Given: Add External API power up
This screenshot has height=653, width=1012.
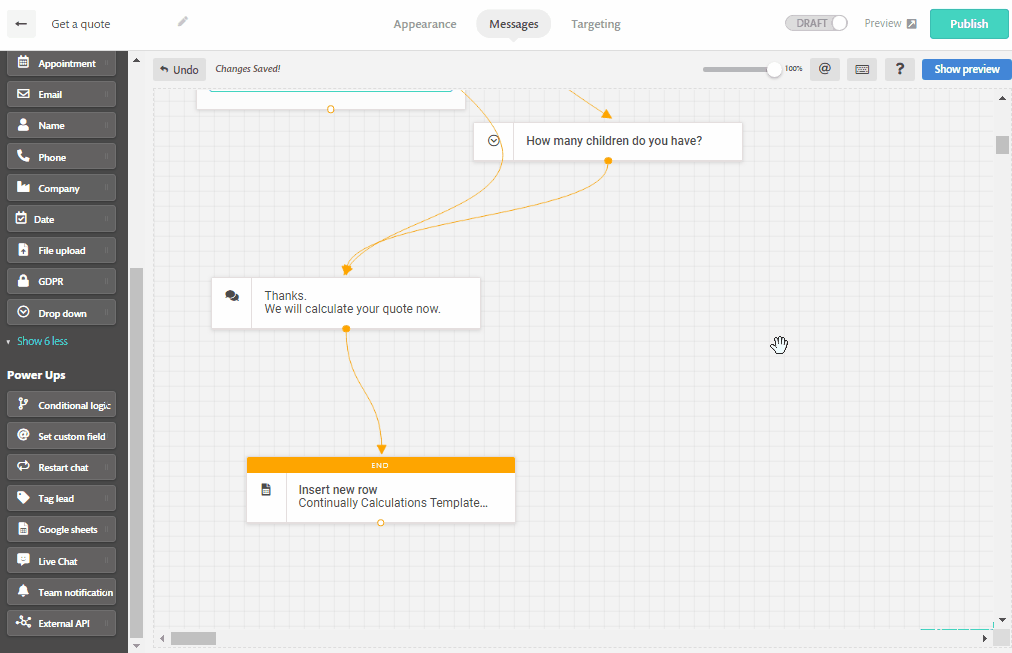Looking at the screenshot, I should (61, 623).
